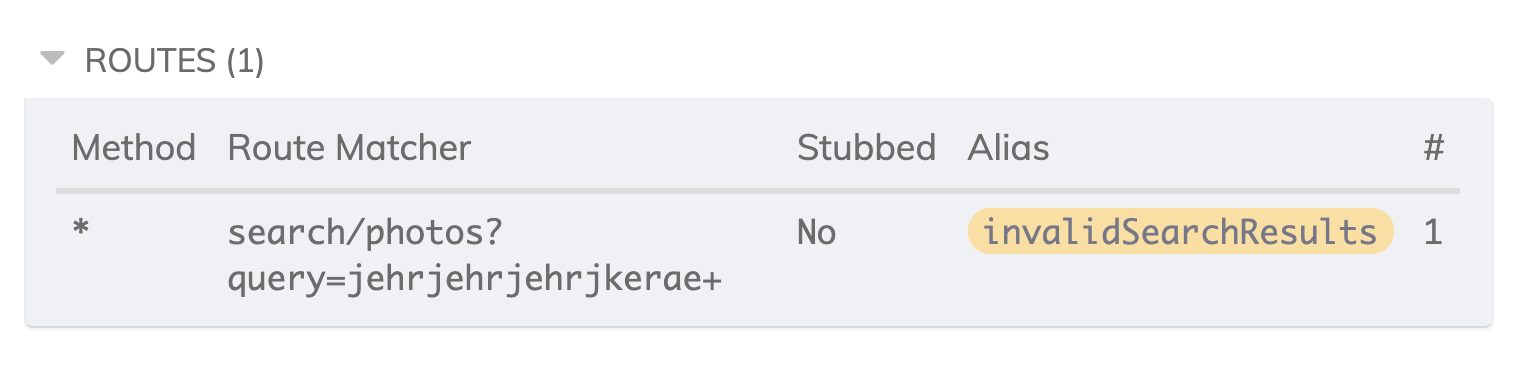
Task: Click the (1) route count in header
Action: click(245, 61)
